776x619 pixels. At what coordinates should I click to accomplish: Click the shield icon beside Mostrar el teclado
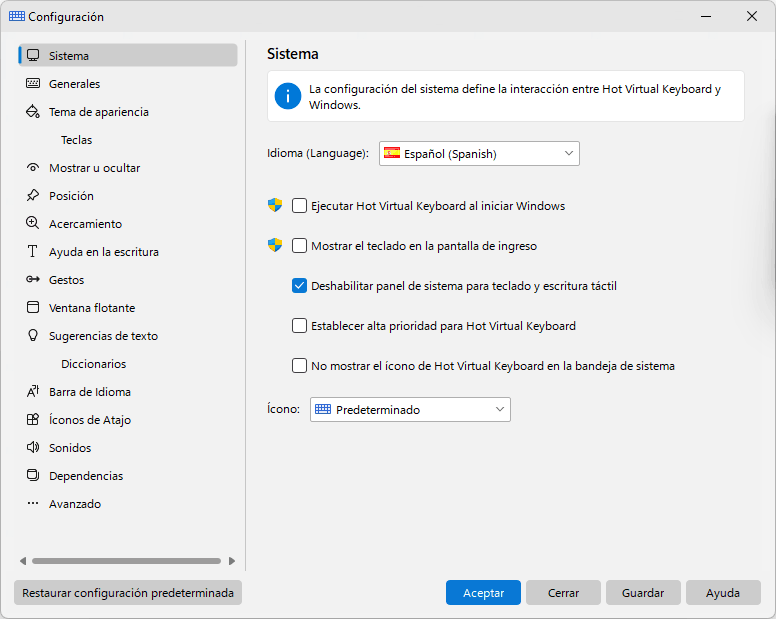pos(275,245)
